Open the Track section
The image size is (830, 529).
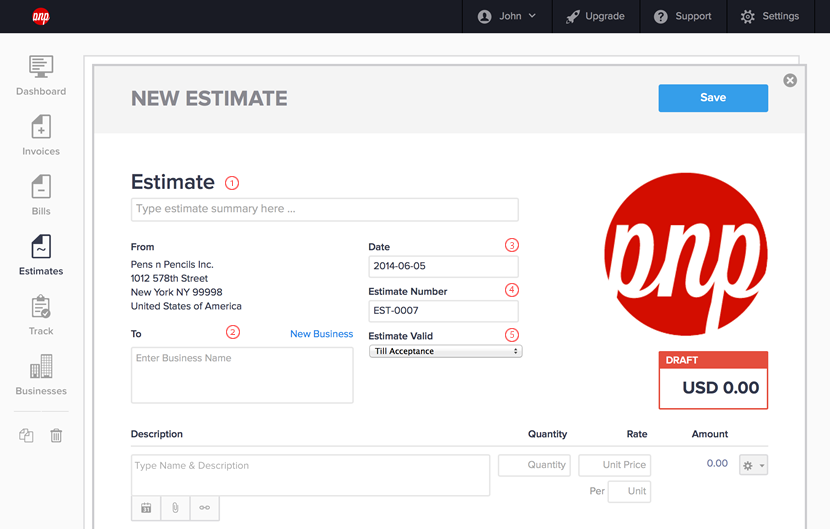[x=41, y=316]
